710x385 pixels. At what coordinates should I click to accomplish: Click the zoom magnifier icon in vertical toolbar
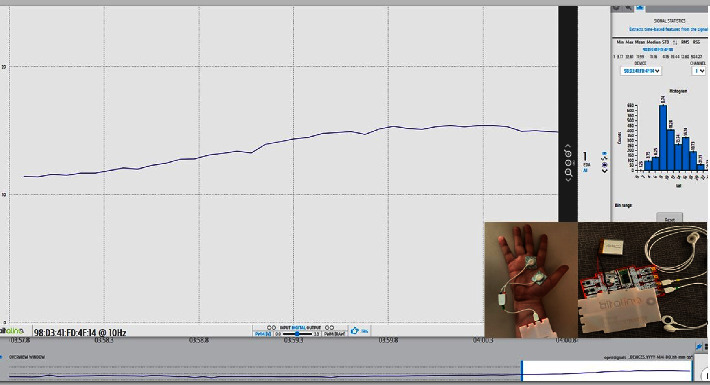[x=568, y=173]
